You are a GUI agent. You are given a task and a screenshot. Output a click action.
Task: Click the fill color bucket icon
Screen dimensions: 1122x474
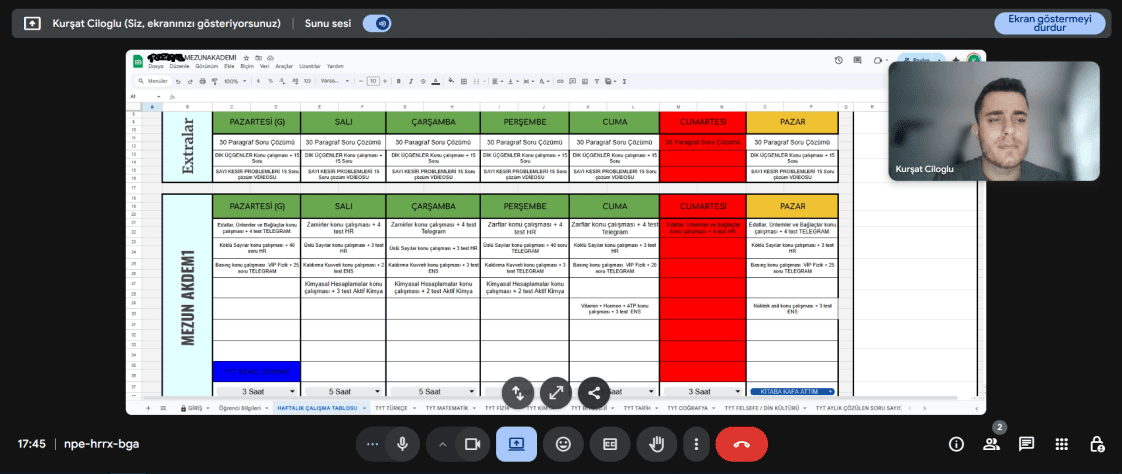[451, 81]
